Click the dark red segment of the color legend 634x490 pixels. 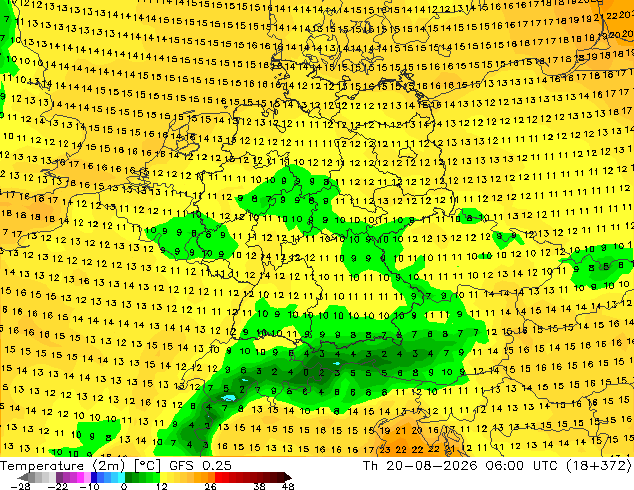(x=257, y=477)
